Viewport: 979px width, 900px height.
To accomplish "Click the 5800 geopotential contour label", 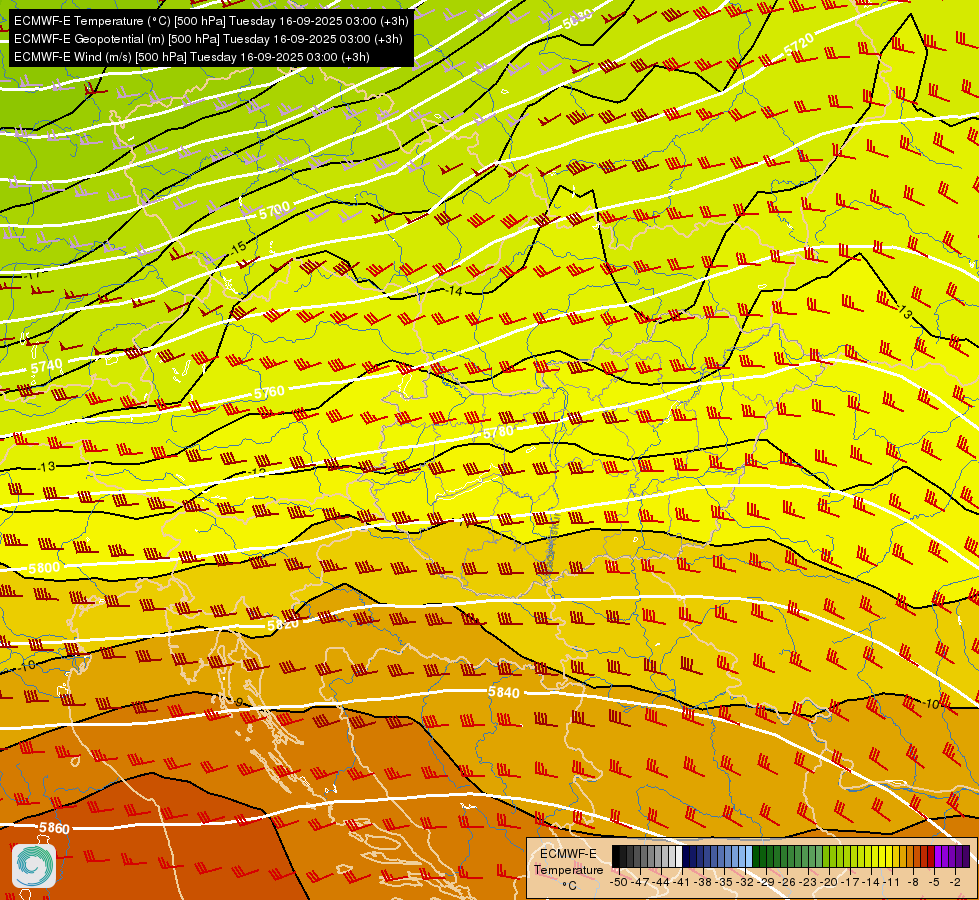I will click(x=44, y=568).
